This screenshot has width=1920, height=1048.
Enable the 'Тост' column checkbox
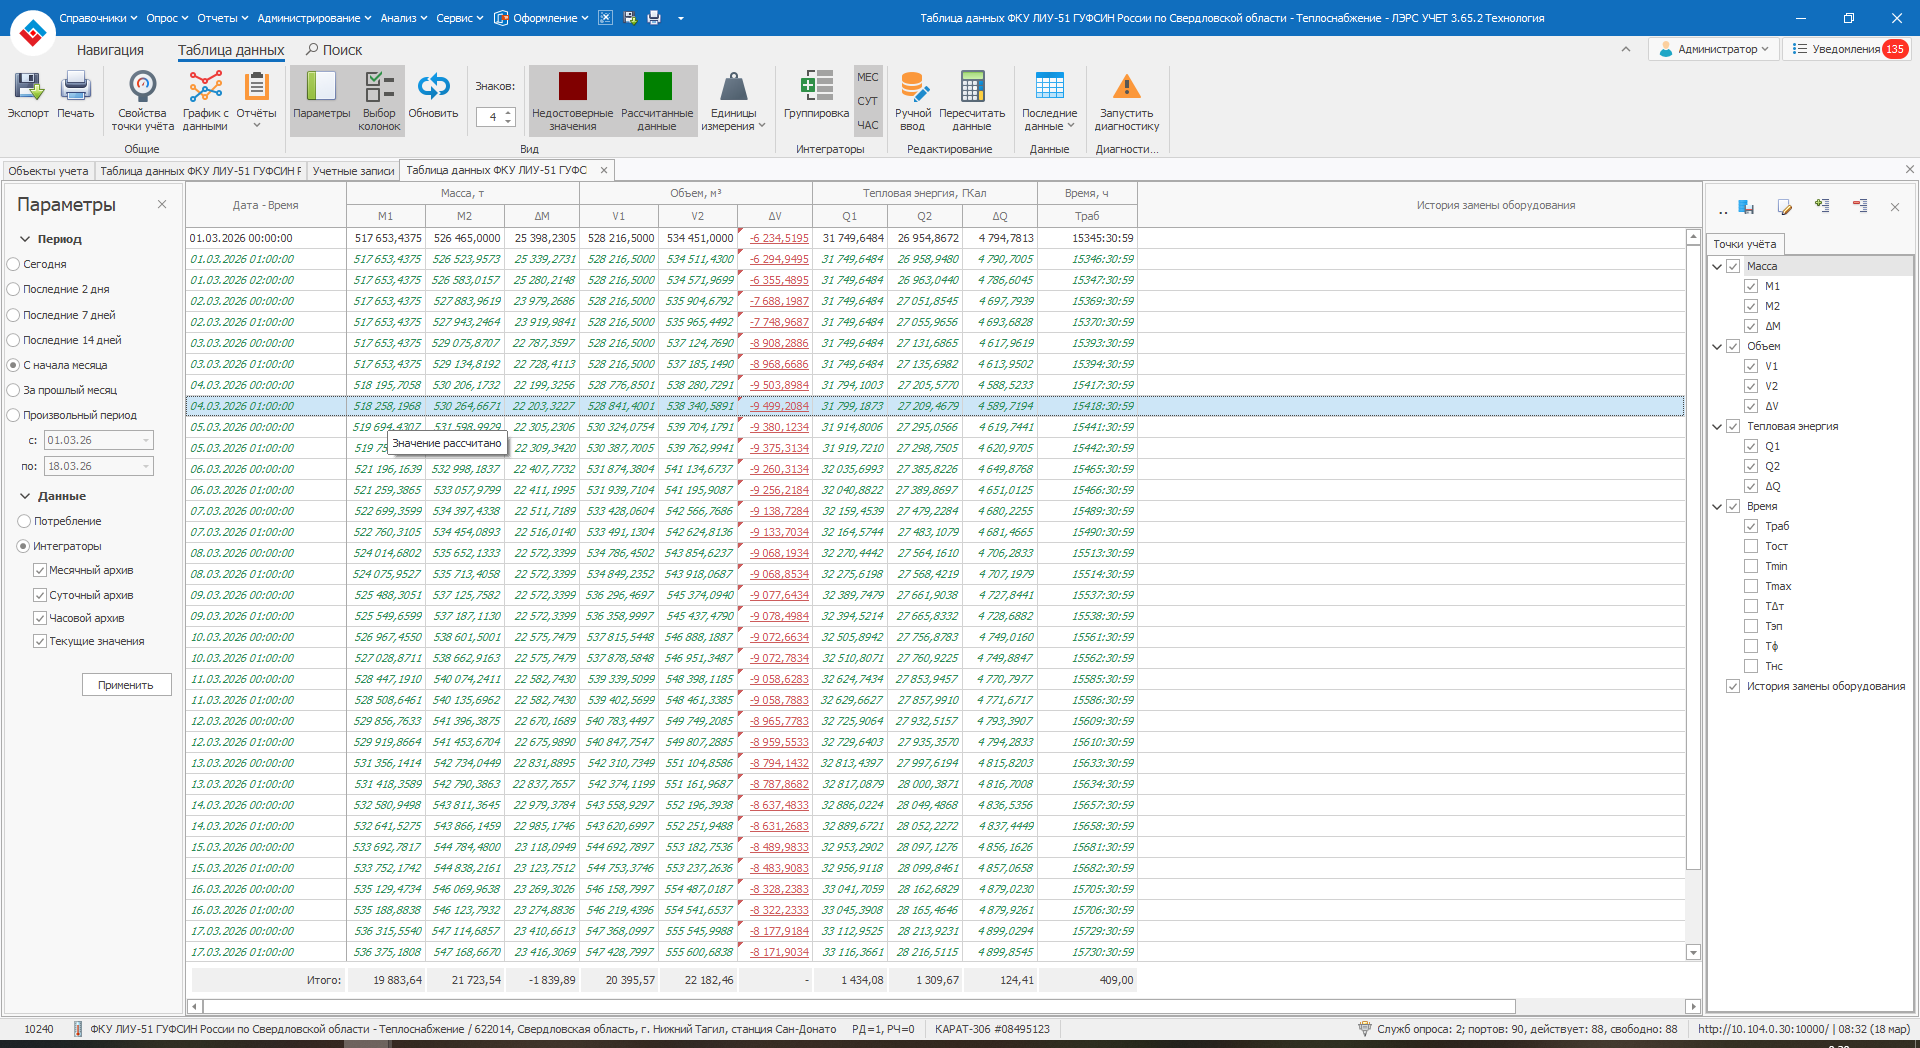point(1751,546)
